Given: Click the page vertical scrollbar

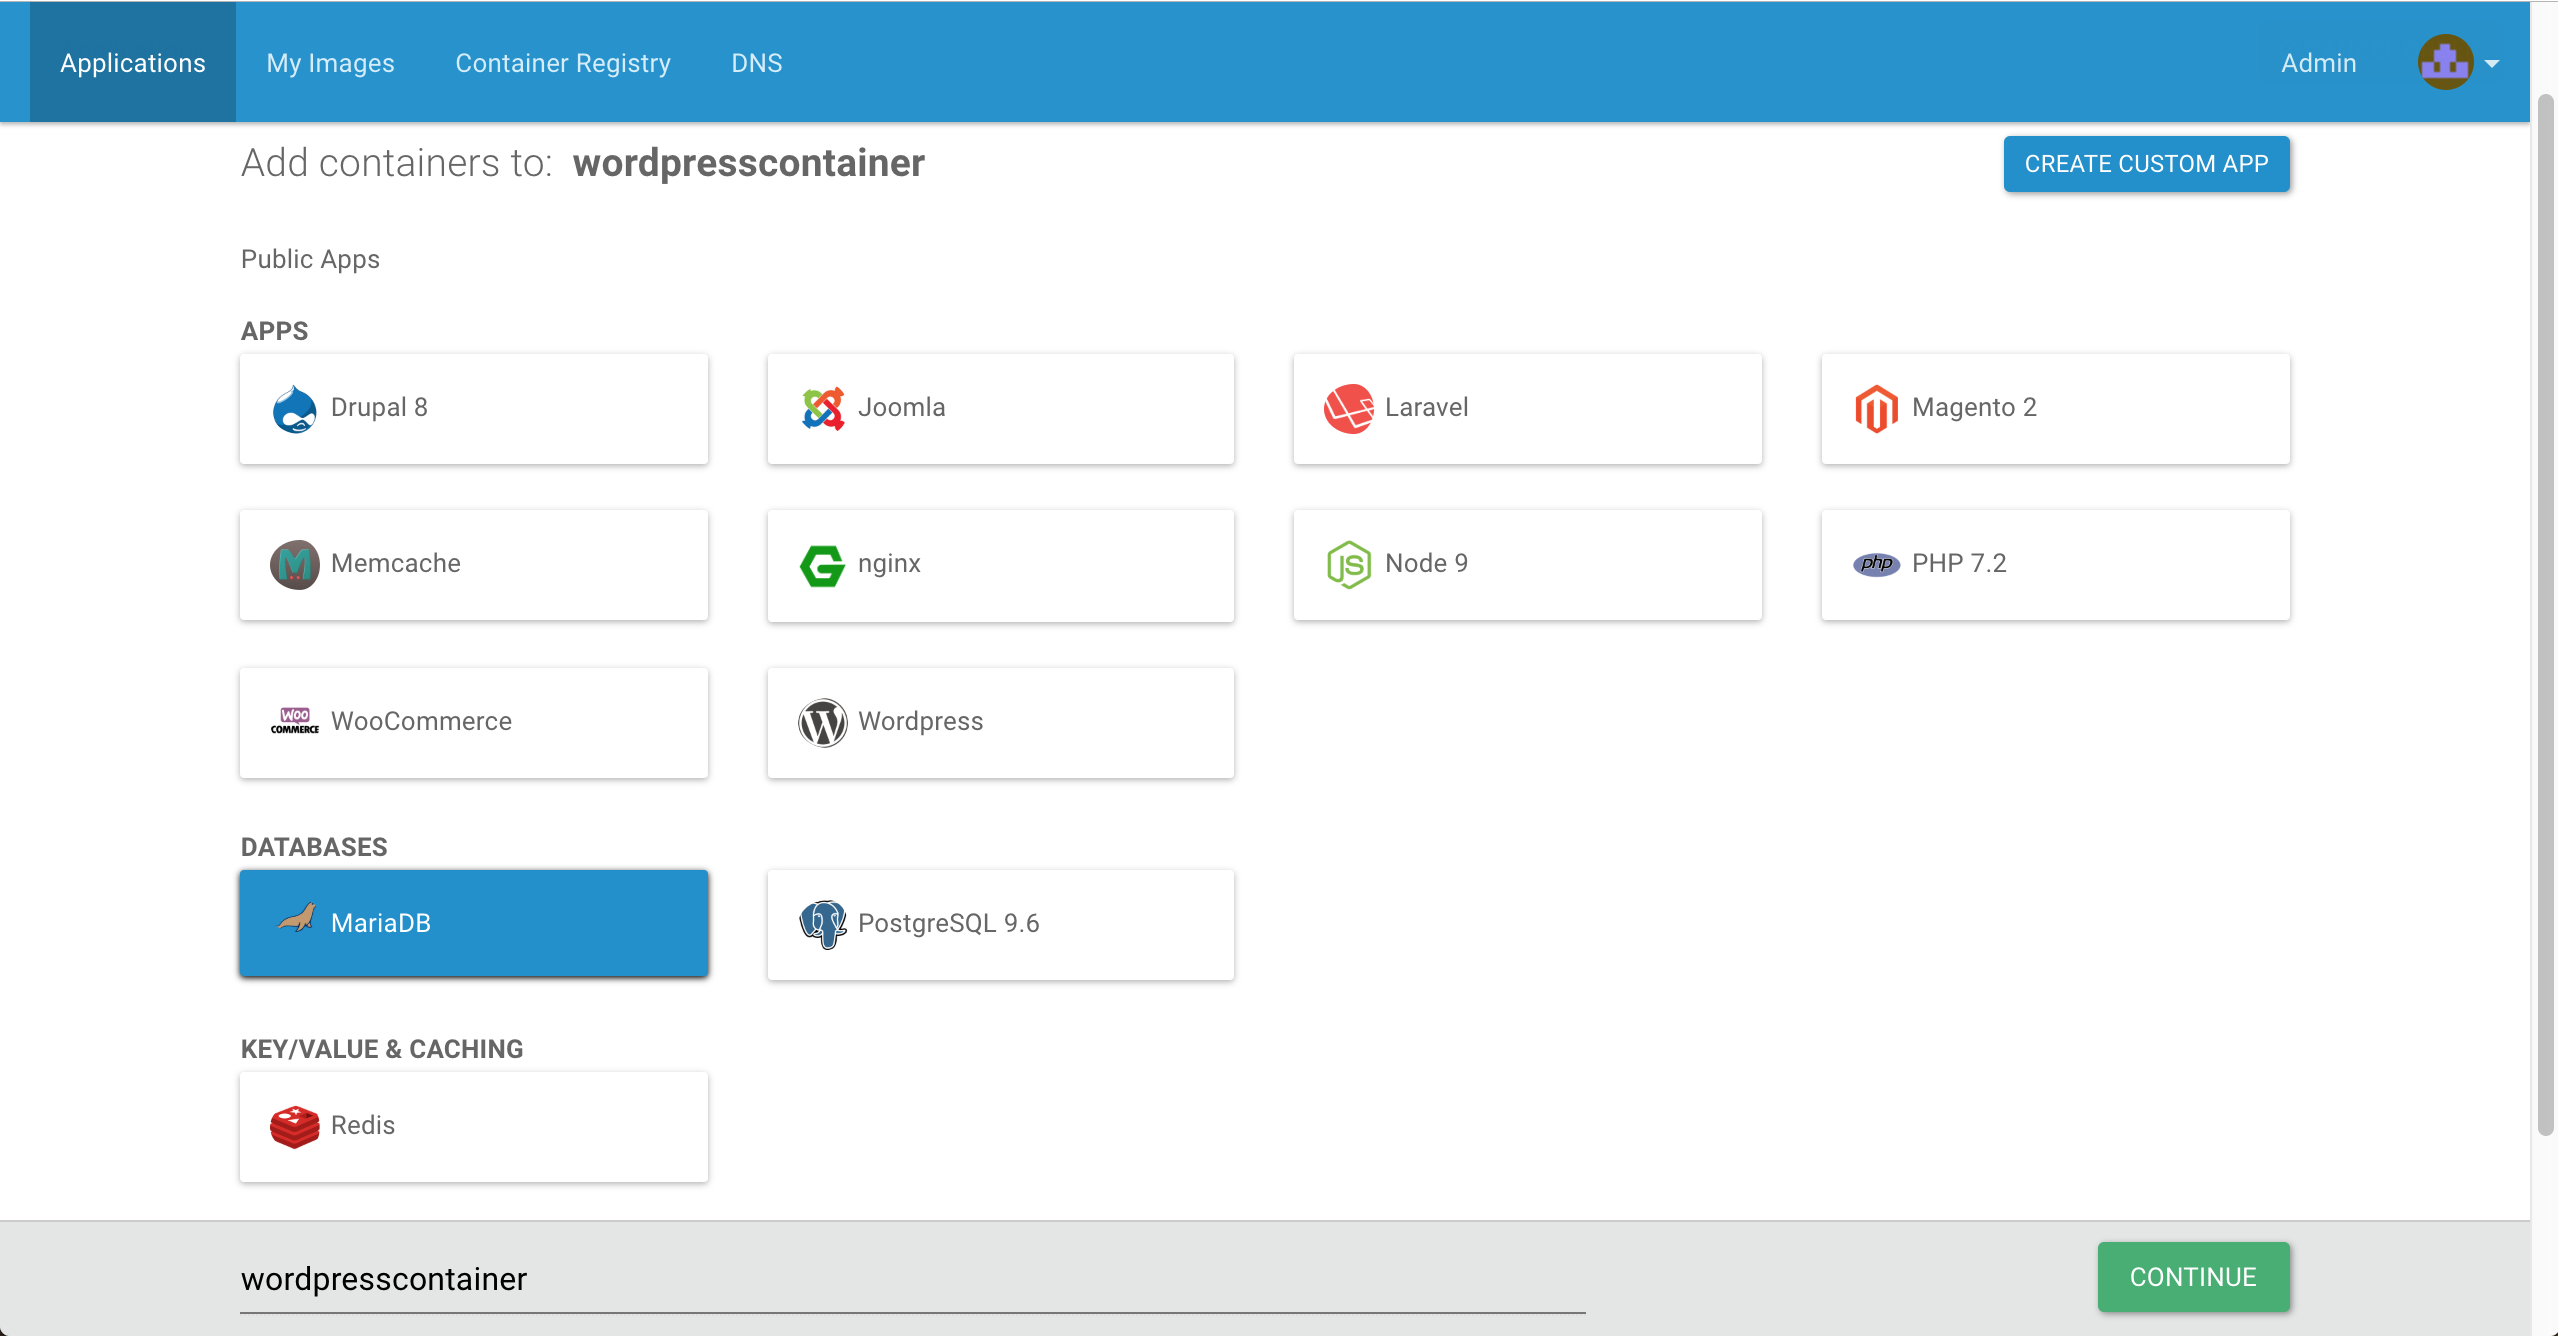Looking at the screenshot, I should [x=2546, y=614].
